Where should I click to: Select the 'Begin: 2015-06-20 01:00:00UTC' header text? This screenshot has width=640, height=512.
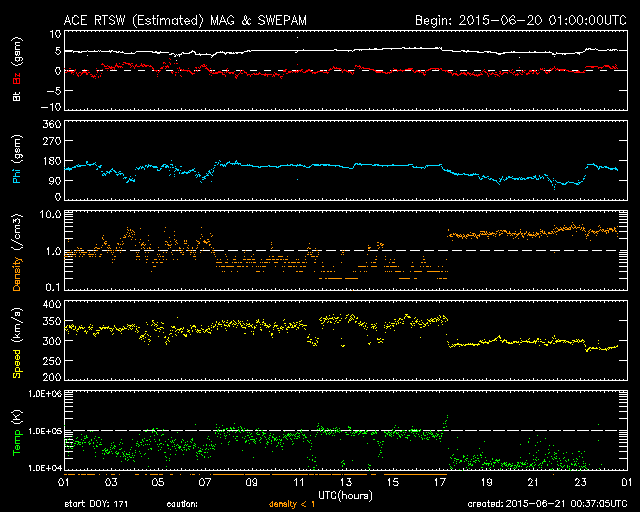click(x=520, y=20)
